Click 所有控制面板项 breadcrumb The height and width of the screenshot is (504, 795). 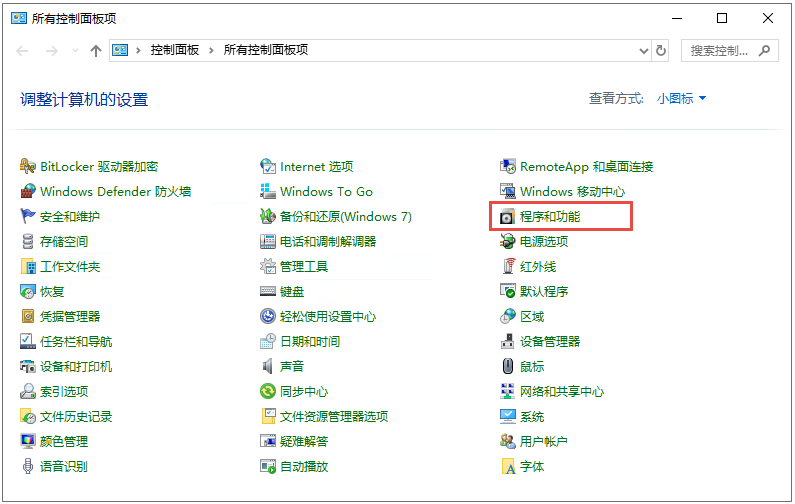click(266, 50)
